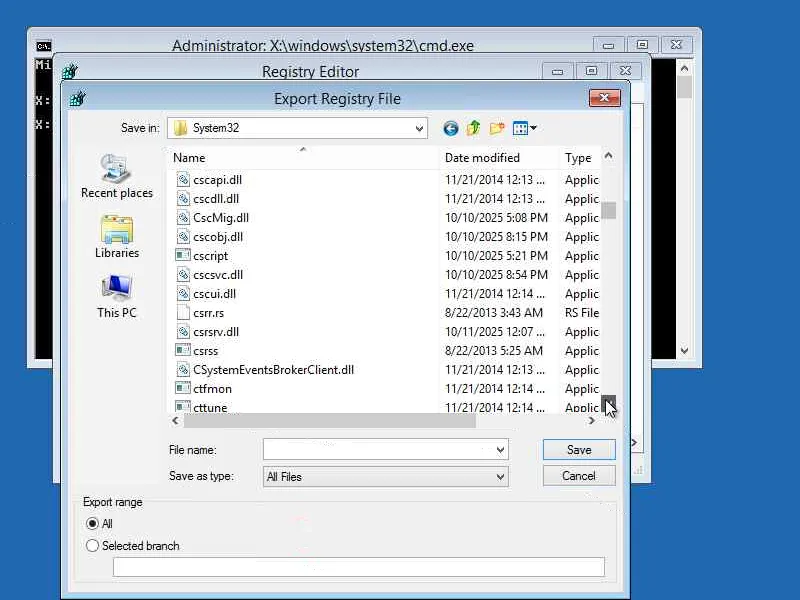Select the cscapi.dll file icon

[183, 180]
